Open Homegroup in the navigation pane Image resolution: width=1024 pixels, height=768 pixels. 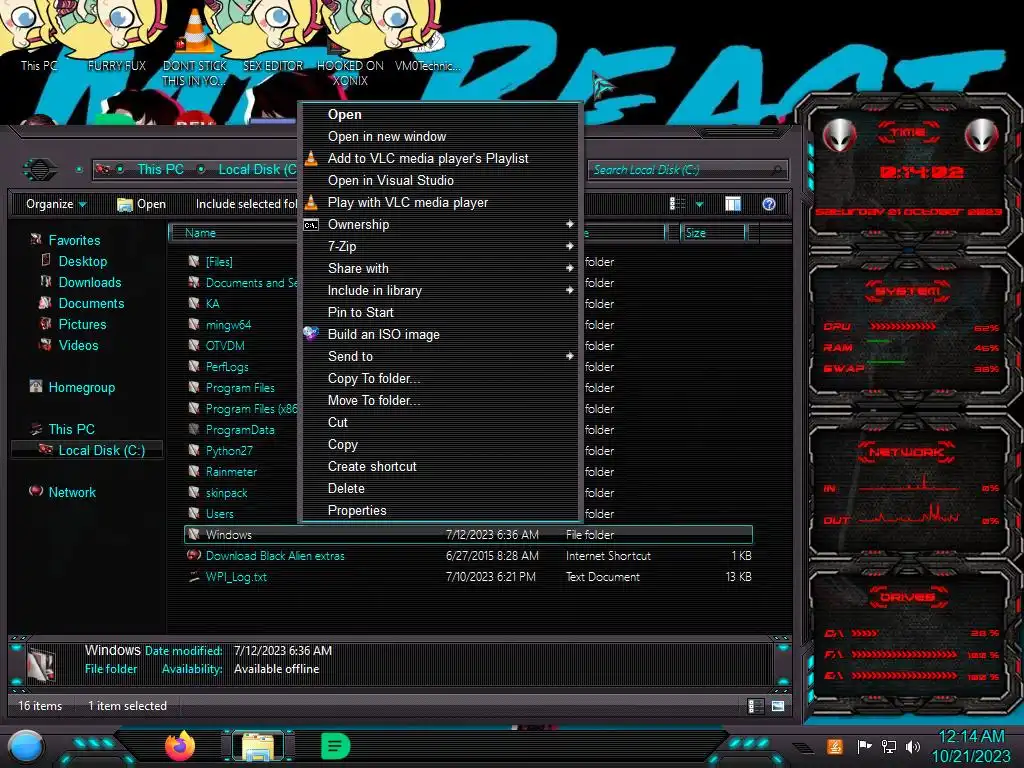[82, 387]
